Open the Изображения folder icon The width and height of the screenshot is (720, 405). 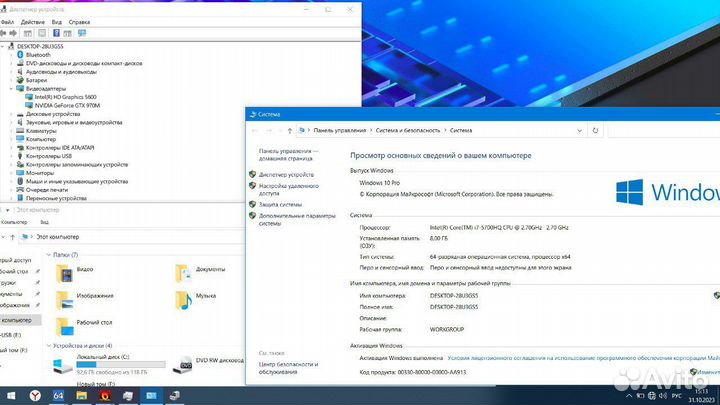tap(64, 300)
